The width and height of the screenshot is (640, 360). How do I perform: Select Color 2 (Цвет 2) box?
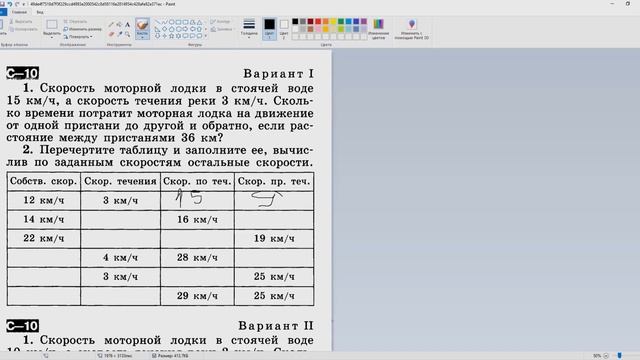click(284, 29)
